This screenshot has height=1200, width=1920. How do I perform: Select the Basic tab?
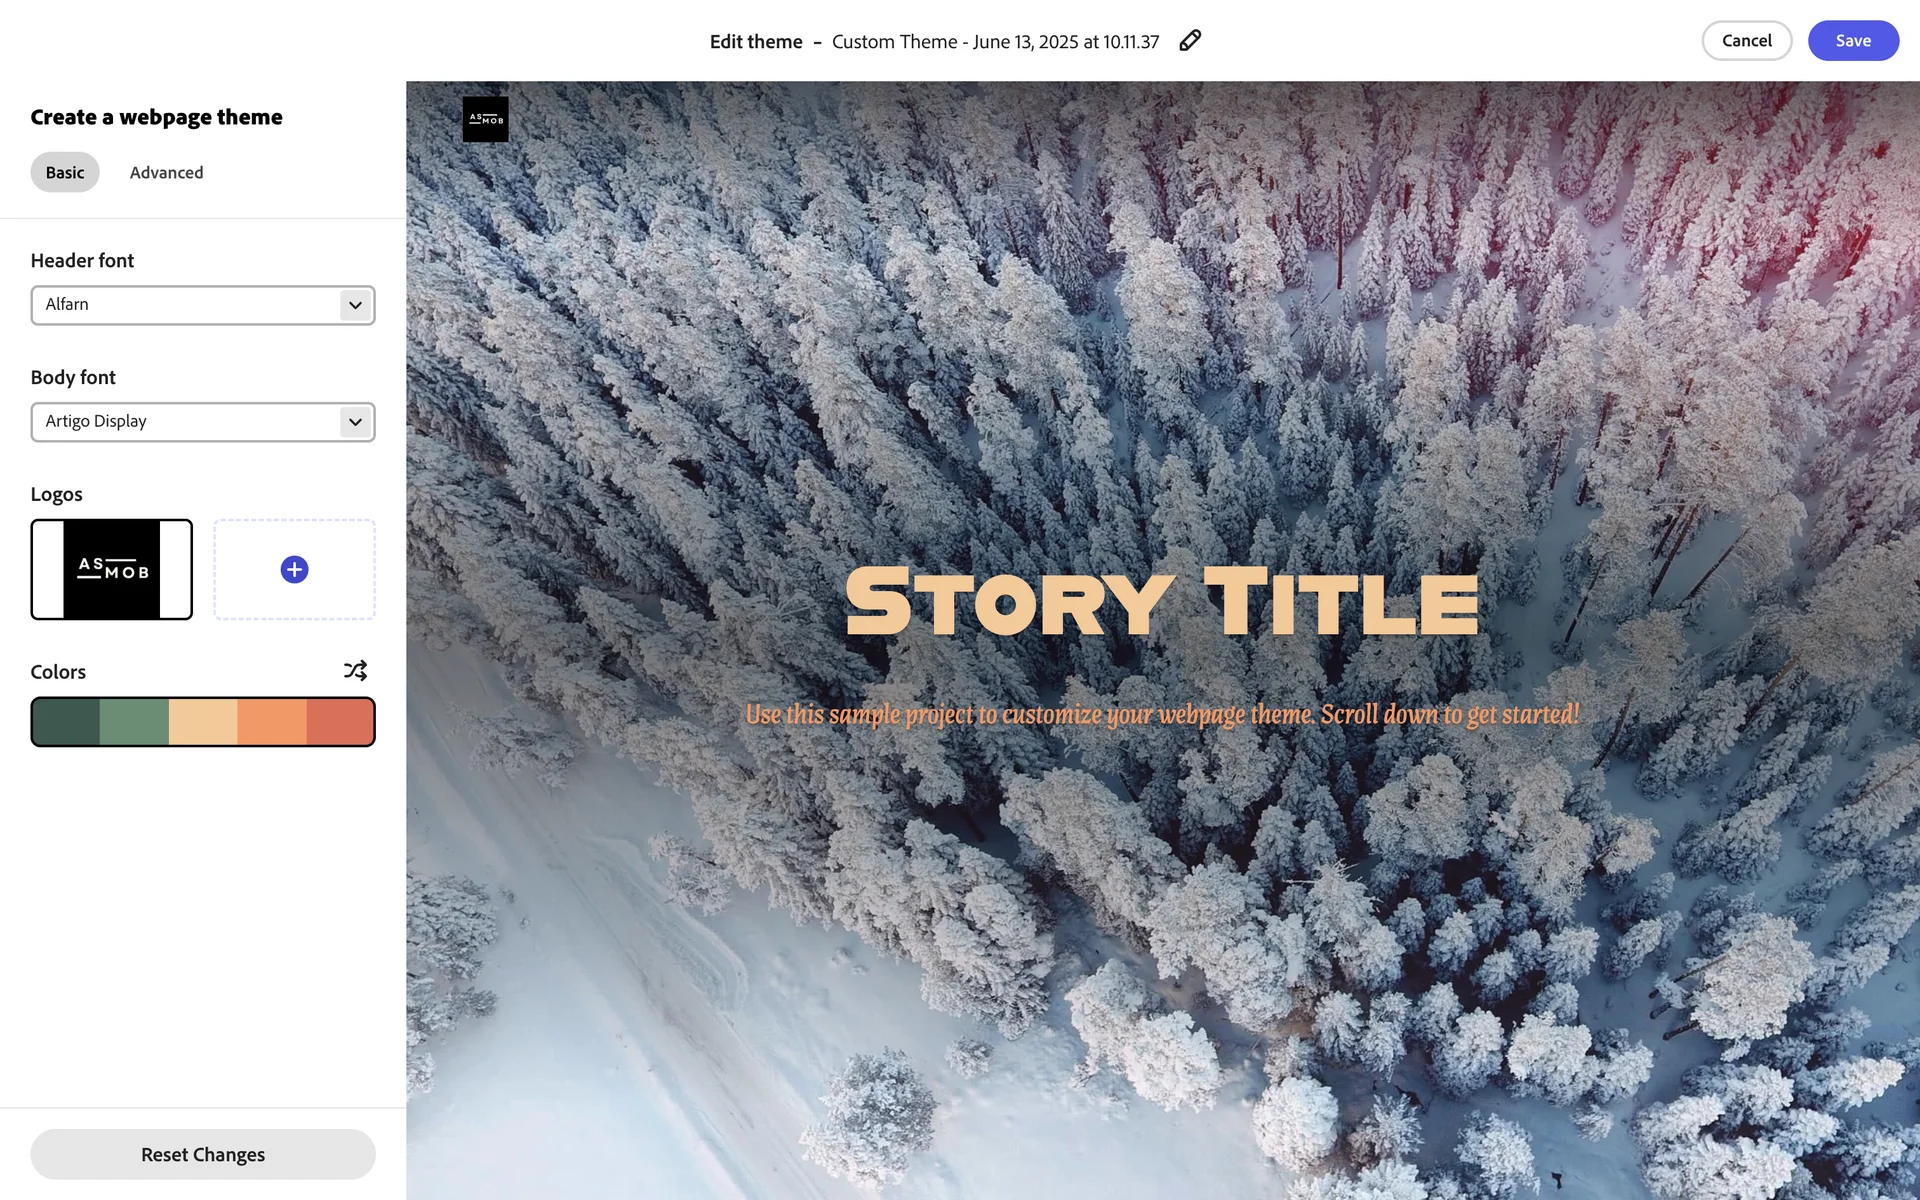coord(65,172)
